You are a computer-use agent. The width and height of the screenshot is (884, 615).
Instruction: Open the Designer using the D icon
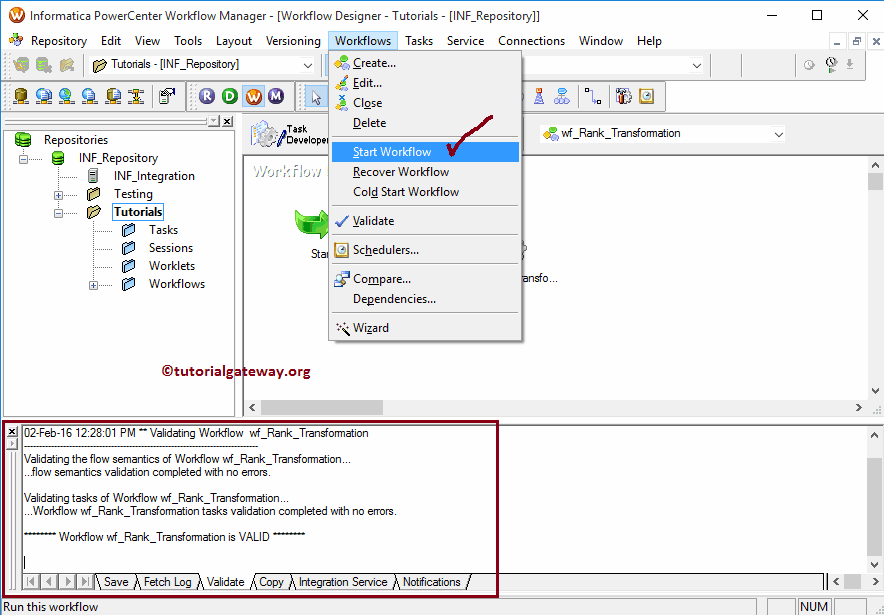coord(231,96)
